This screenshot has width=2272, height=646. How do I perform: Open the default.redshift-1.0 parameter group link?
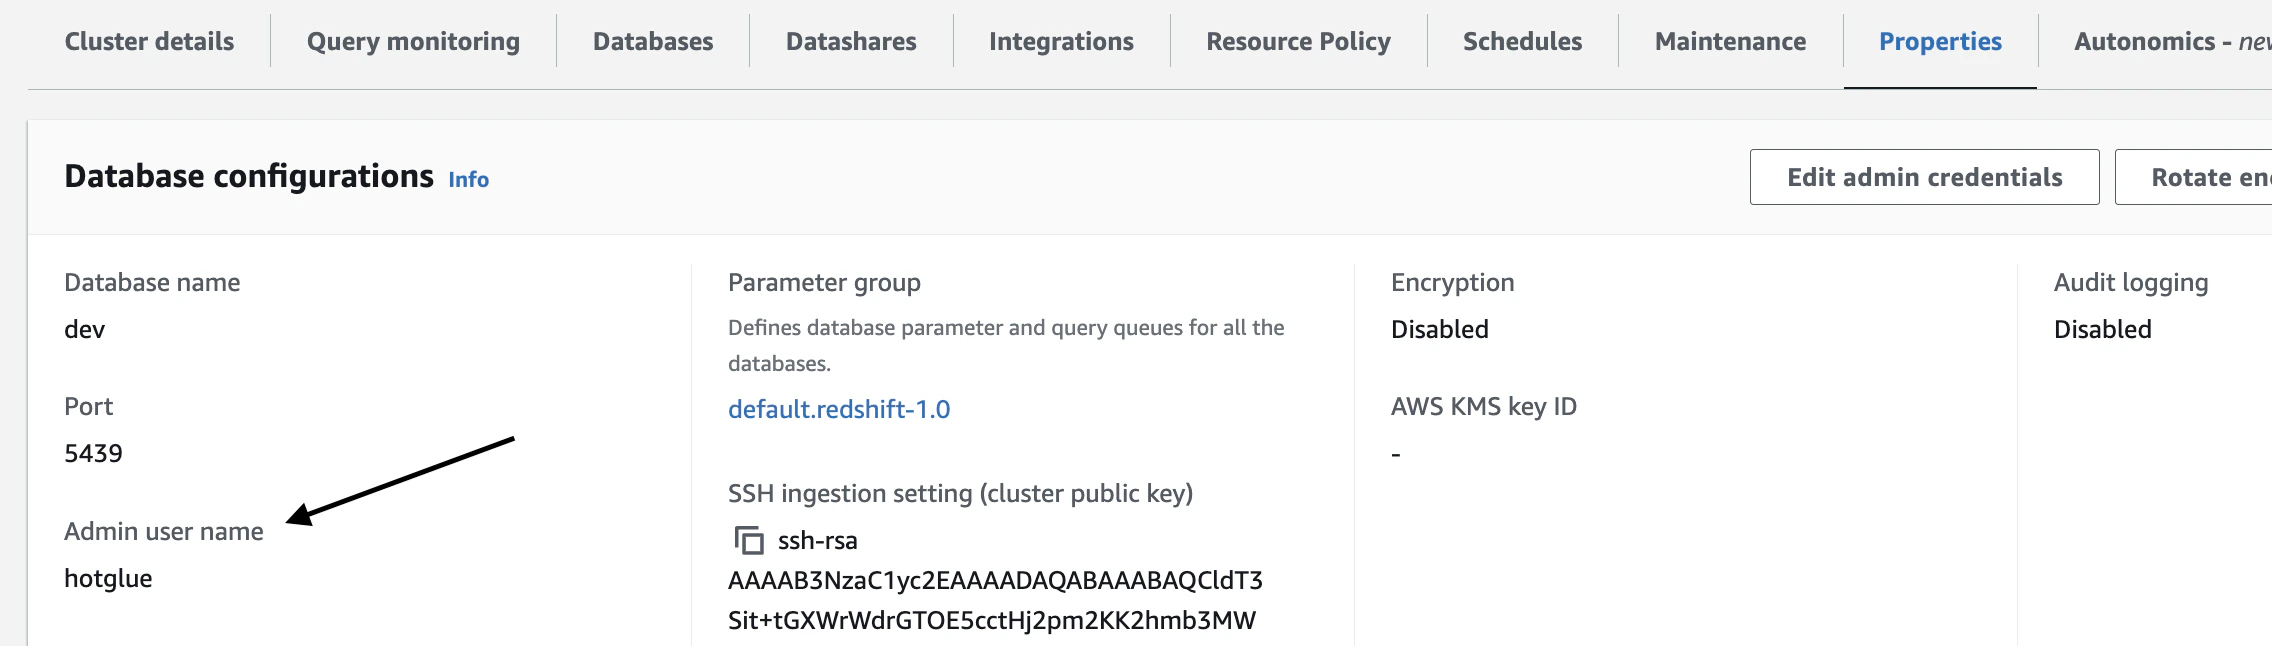point(839,409)
